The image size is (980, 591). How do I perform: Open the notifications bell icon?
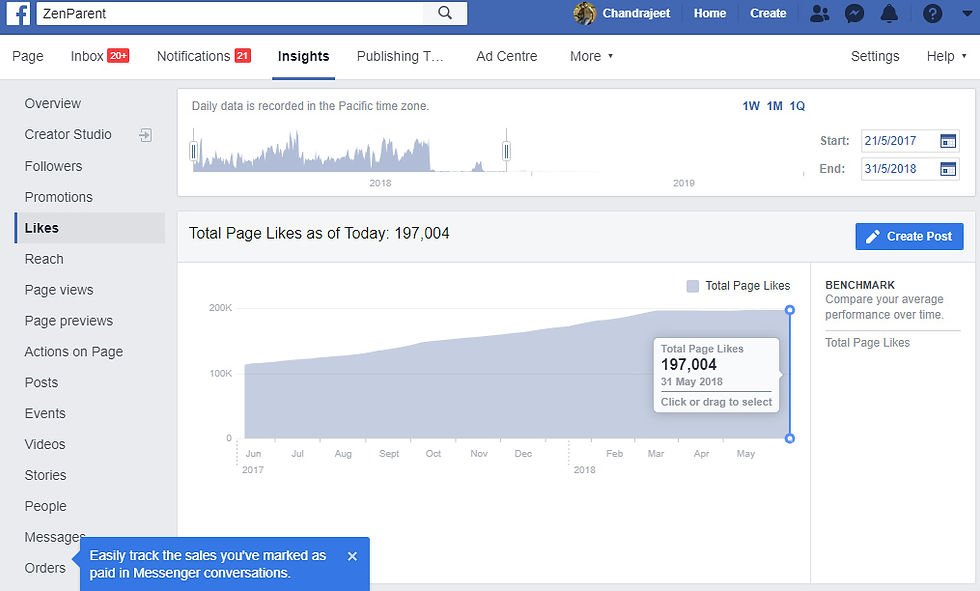889,13
